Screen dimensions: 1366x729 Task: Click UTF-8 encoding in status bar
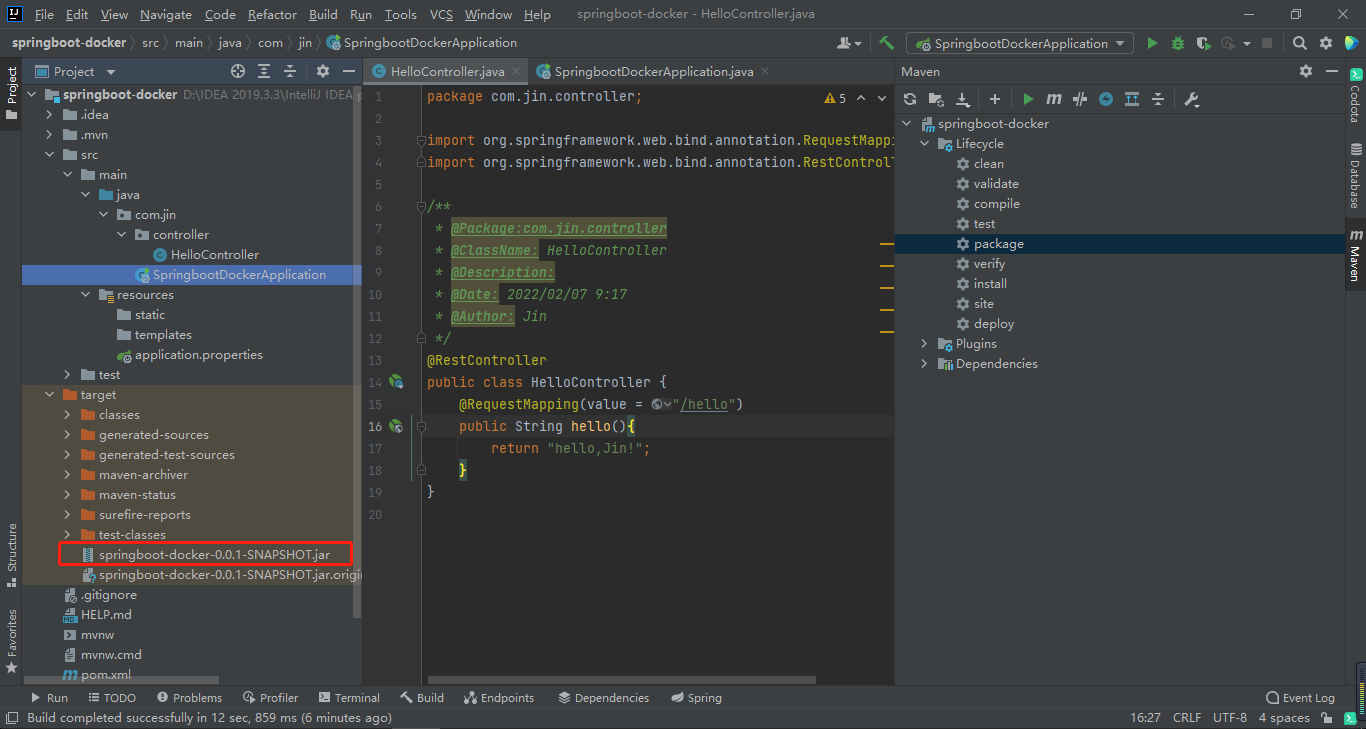point(1229,717)
